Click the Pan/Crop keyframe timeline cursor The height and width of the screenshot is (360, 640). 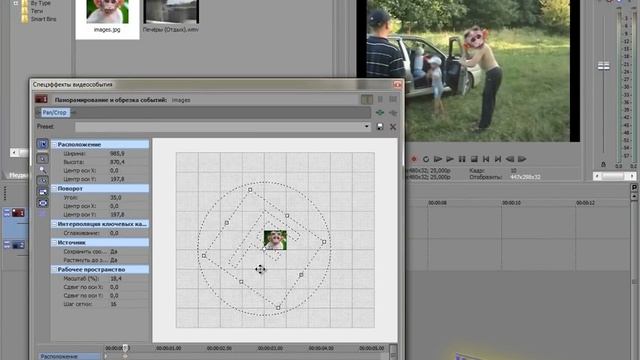[x=125, y=348]
